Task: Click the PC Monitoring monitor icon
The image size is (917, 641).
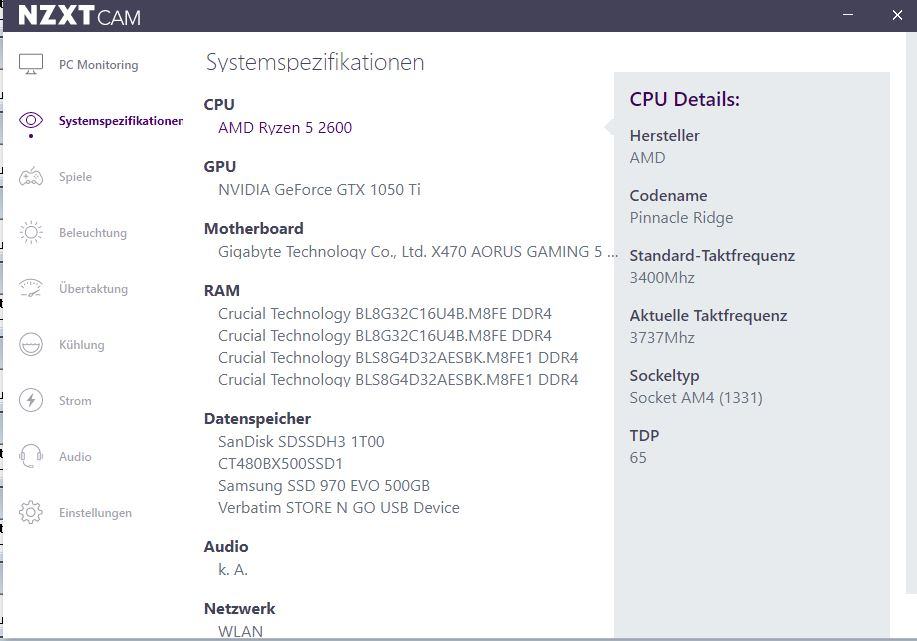Action: pyautogui.click(x=31, y=64)
